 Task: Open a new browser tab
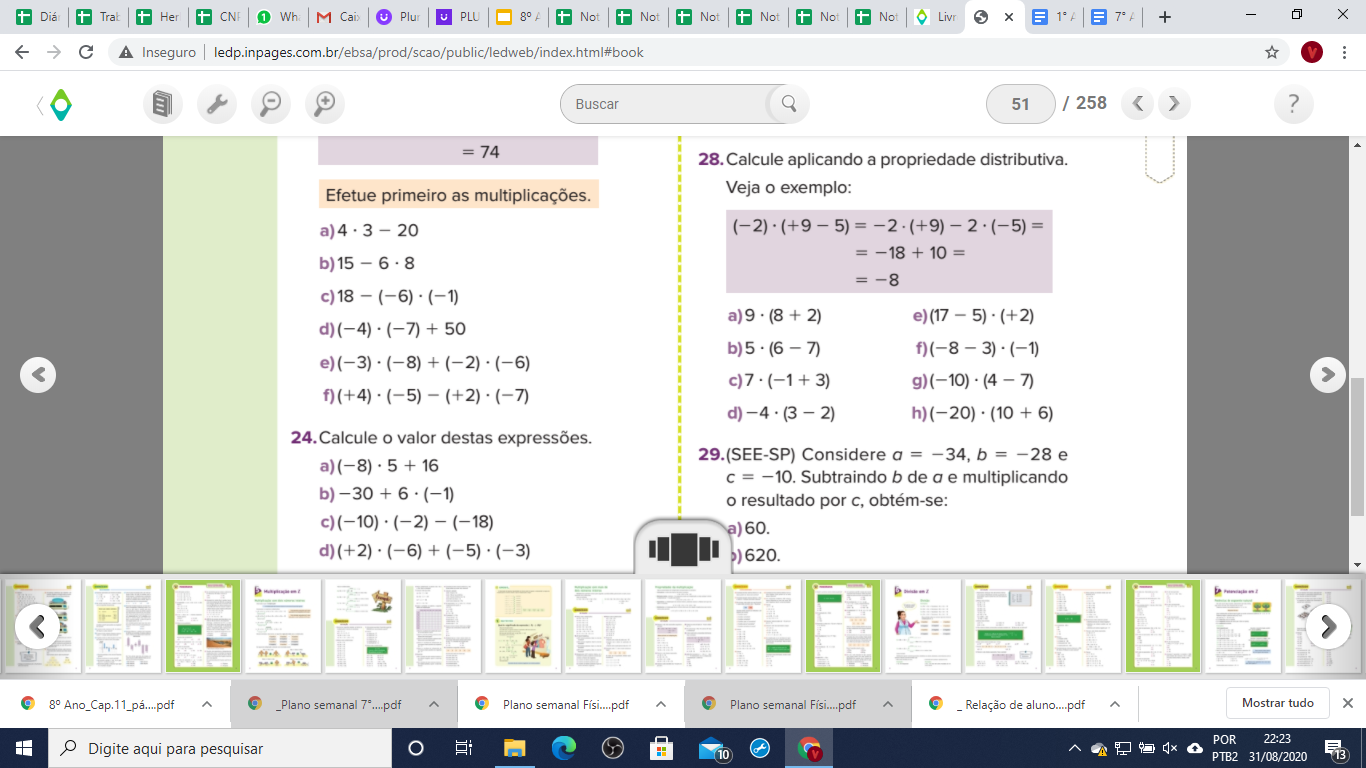1164,17
